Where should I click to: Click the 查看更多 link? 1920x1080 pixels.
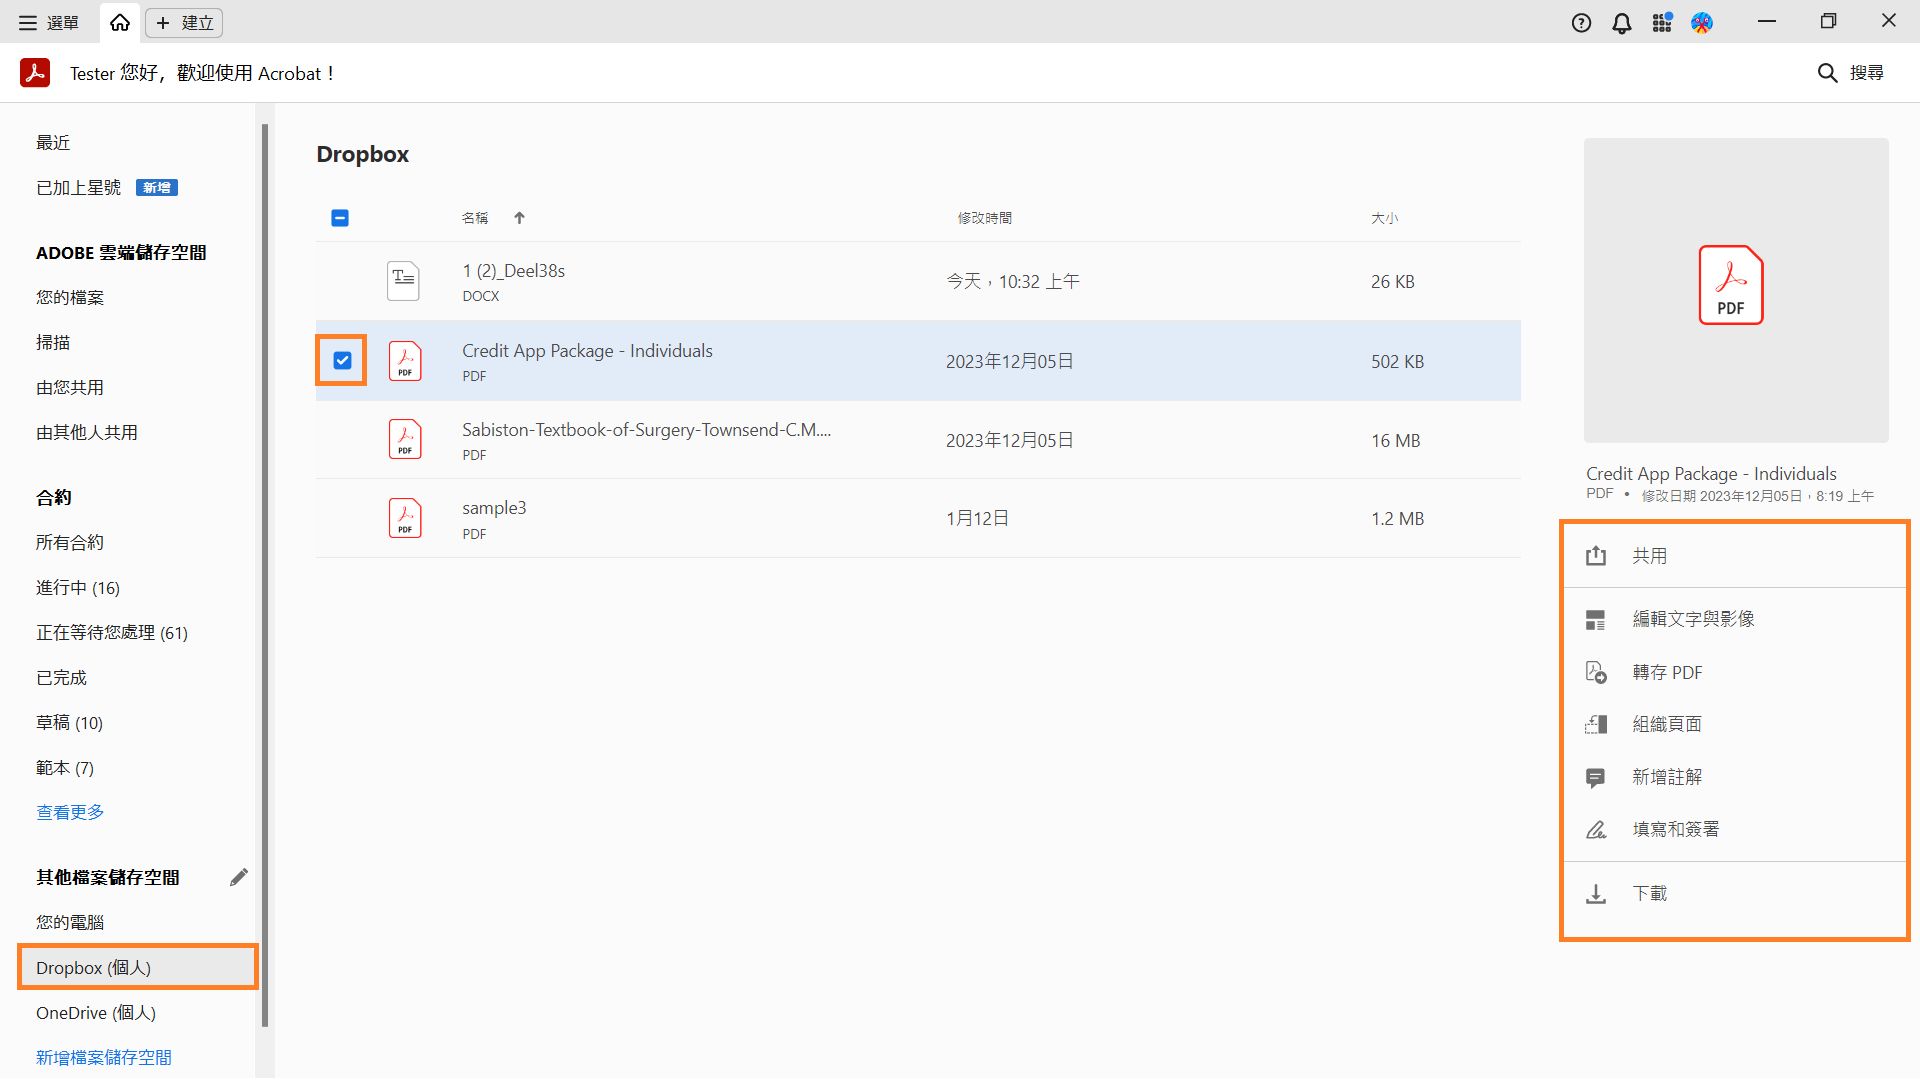point(70,813)
